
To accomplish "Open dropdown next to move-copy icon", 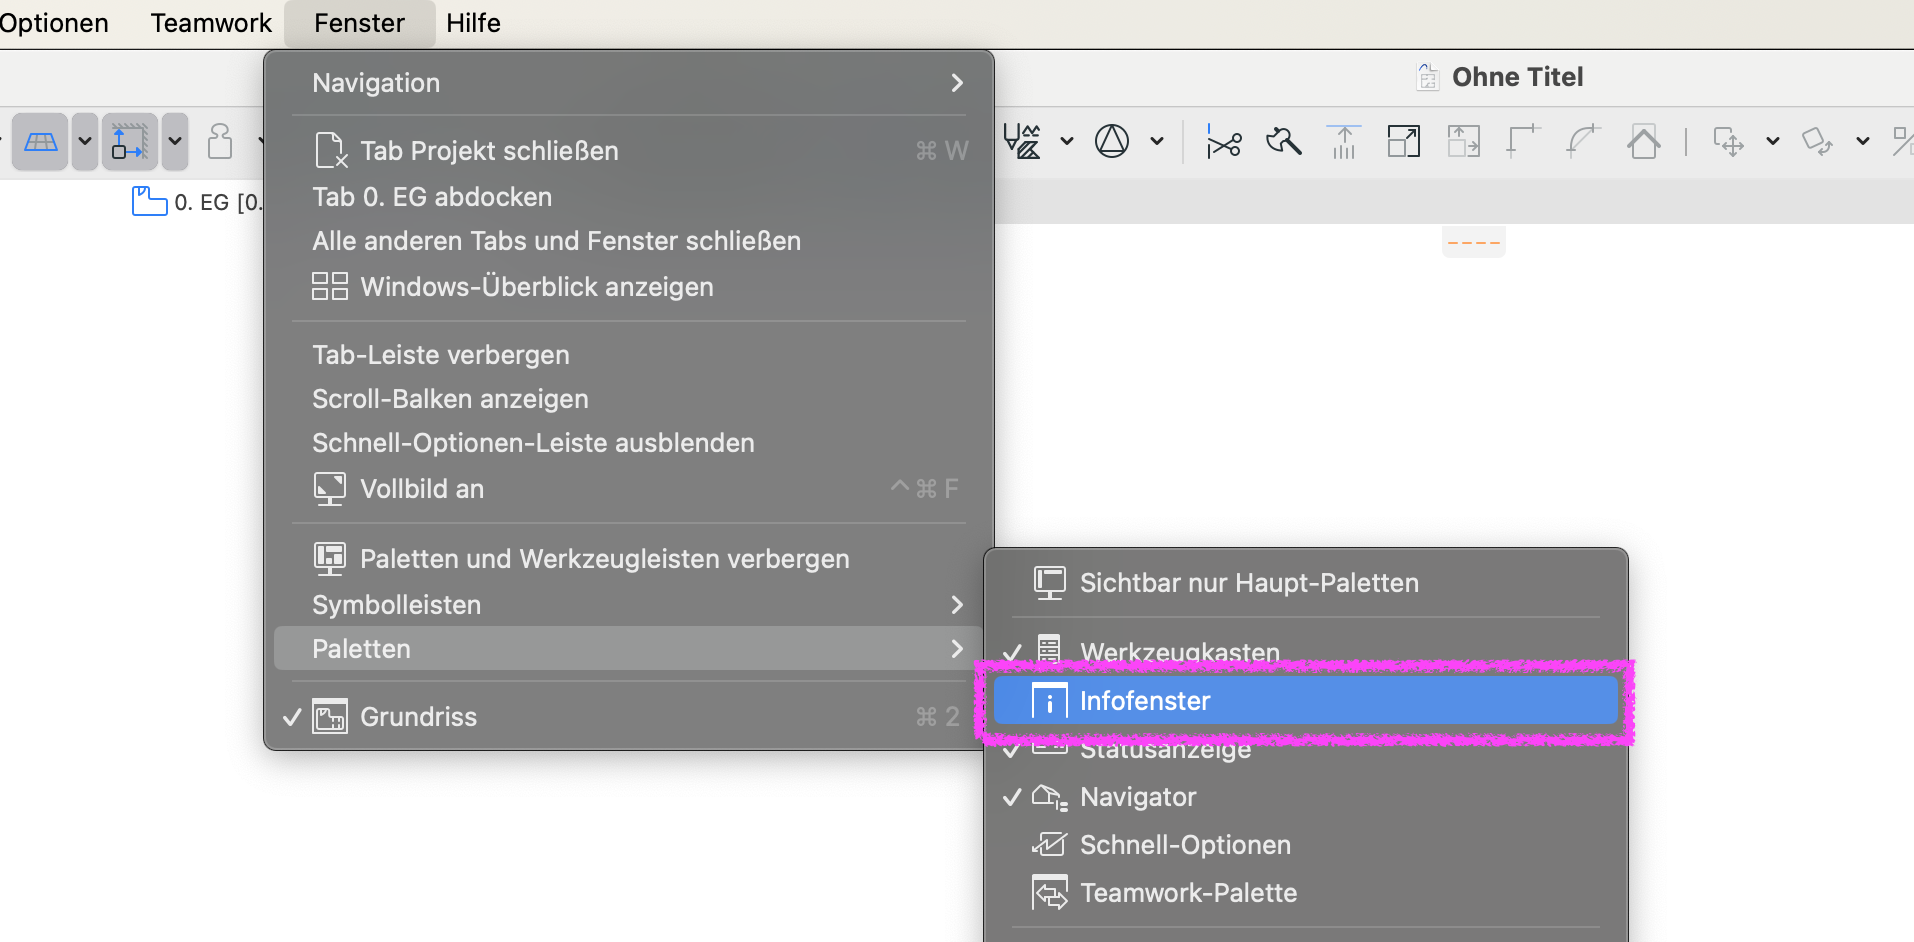I will tap(1773, 142).
